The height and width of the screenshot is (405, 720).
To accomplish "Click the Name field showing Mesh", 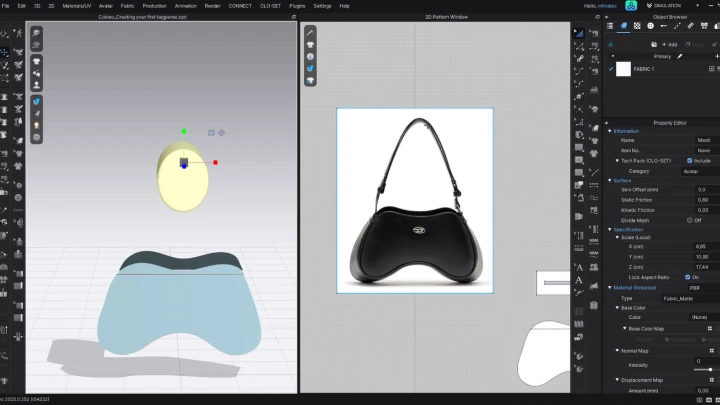I will coord(707,141).
